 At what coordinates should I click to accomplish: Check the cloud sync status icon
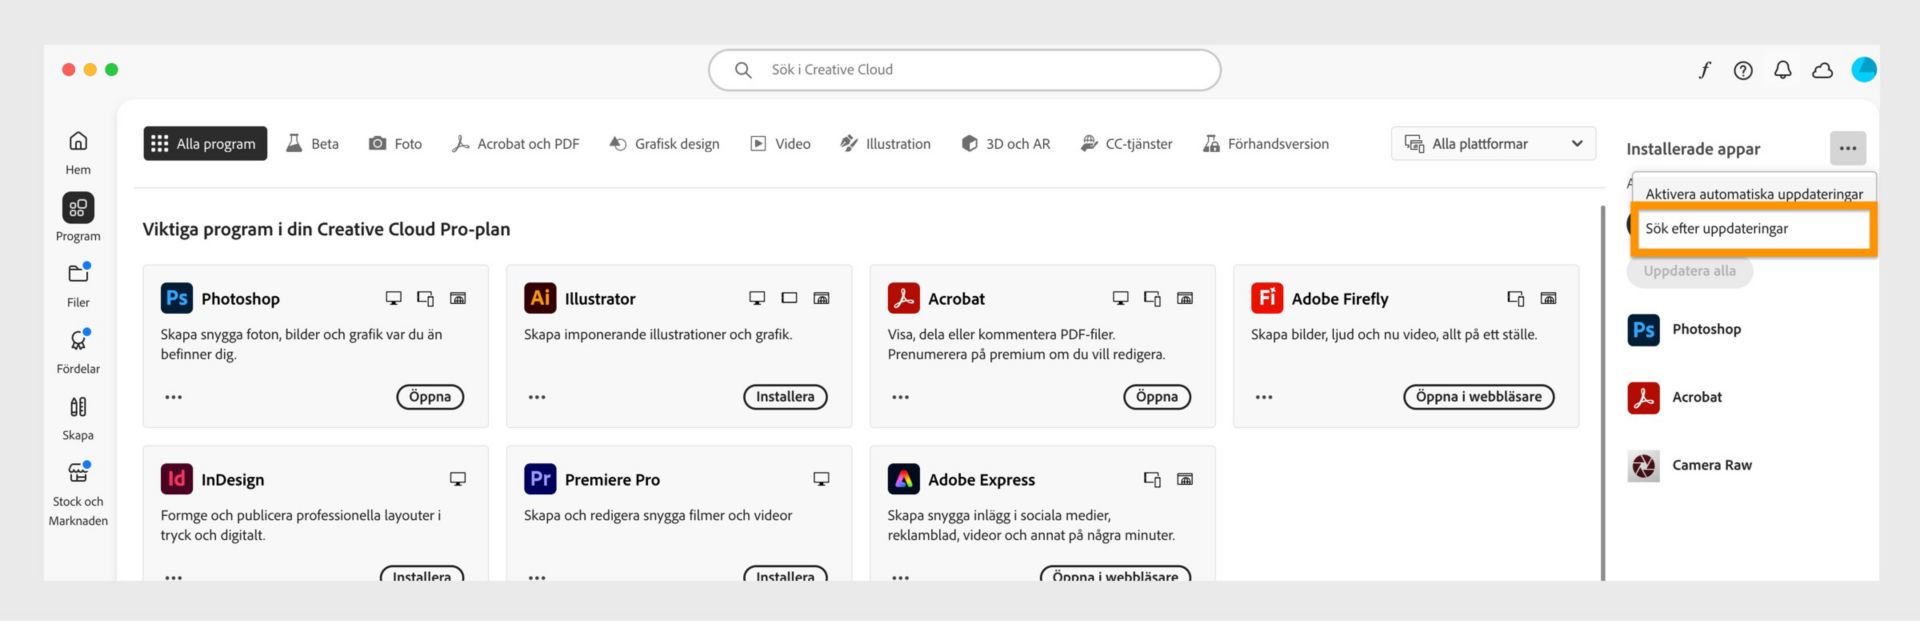pyautogui.click(x=1822, y=70)
